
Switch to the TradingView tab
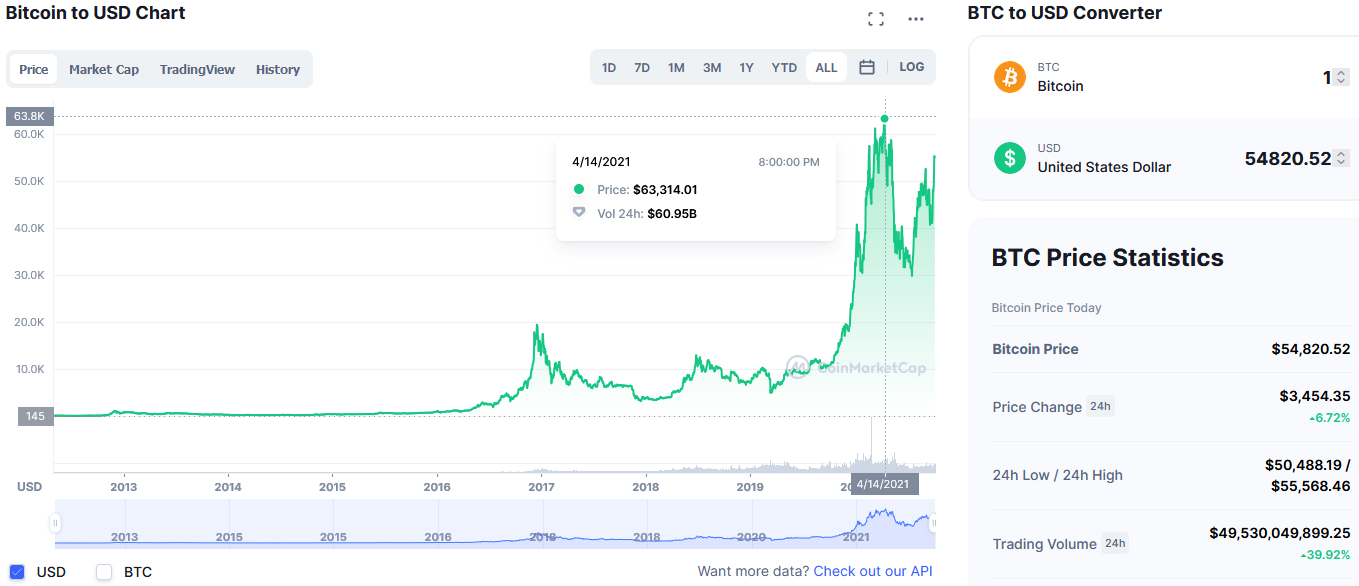pyautogui.click(x=197, y=69)
